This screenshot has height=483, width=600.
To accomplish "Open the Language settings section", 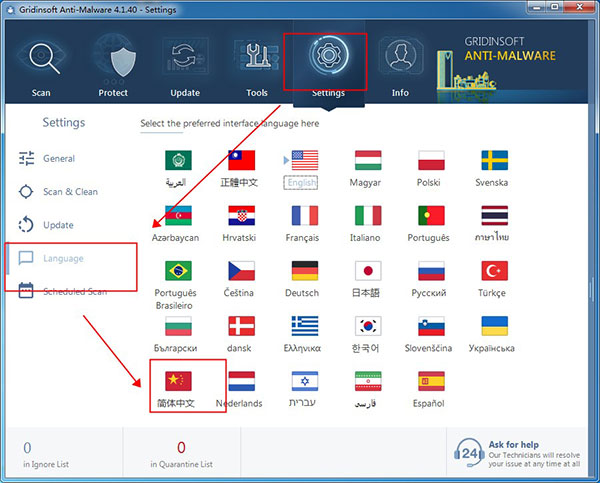I will click(x=51, y=258).
